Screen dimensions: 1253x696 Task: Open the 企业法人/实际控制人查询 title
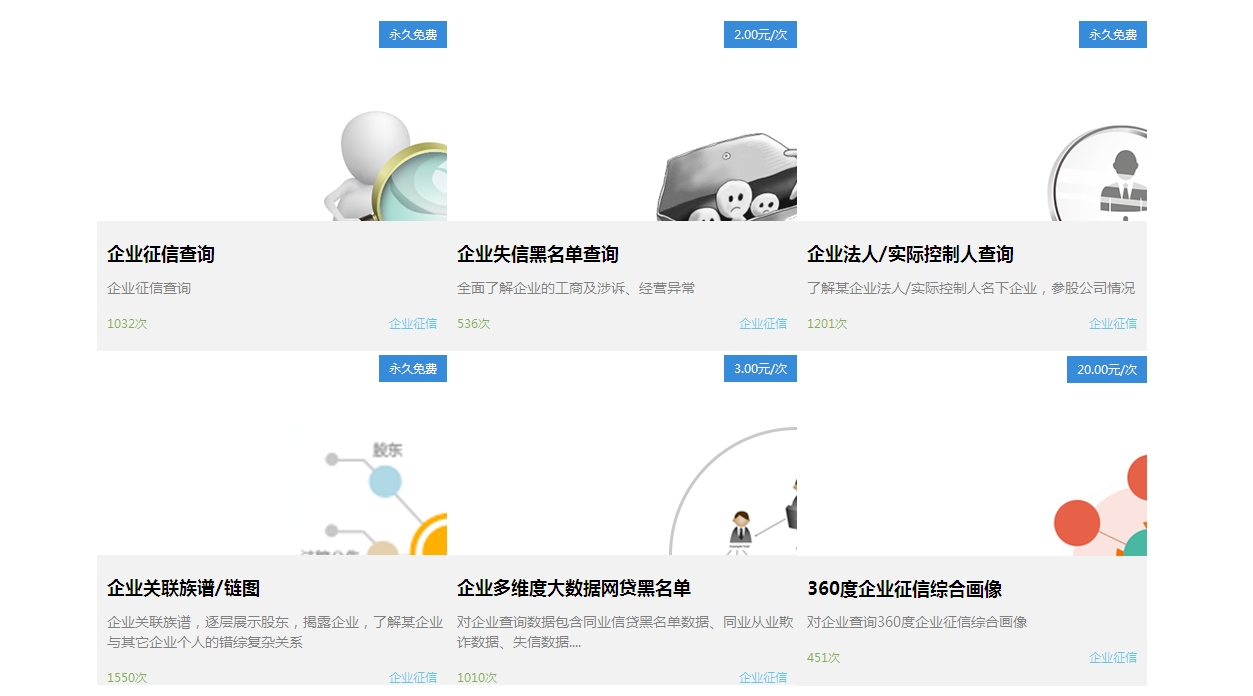(x=910, y=254)
